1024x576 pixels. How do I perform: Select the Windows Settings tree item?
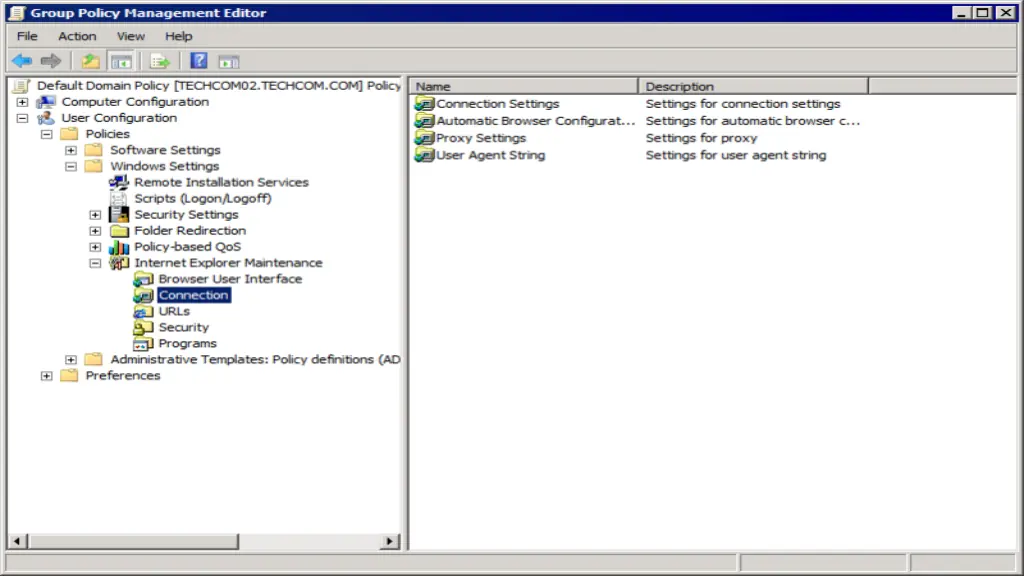165,167
